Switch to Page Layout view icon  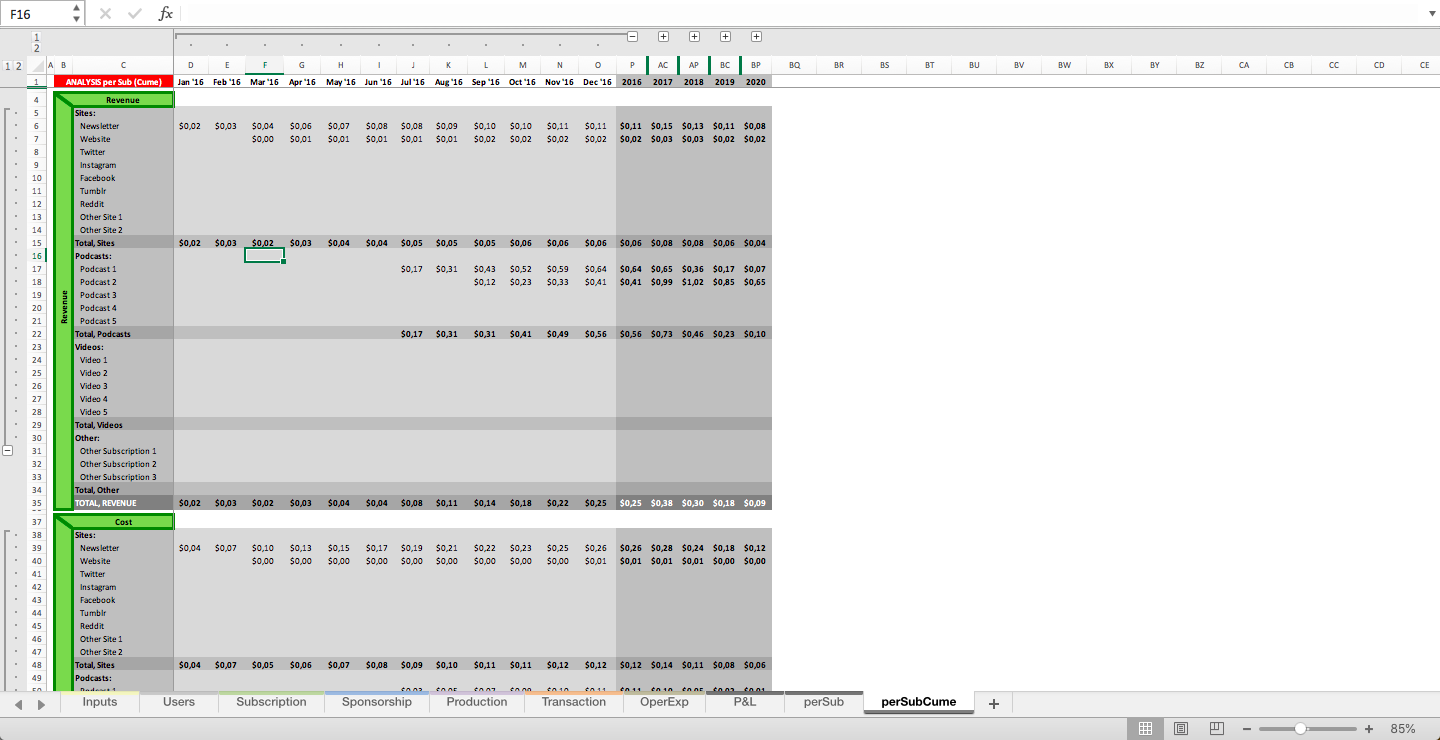(1181, 728)
